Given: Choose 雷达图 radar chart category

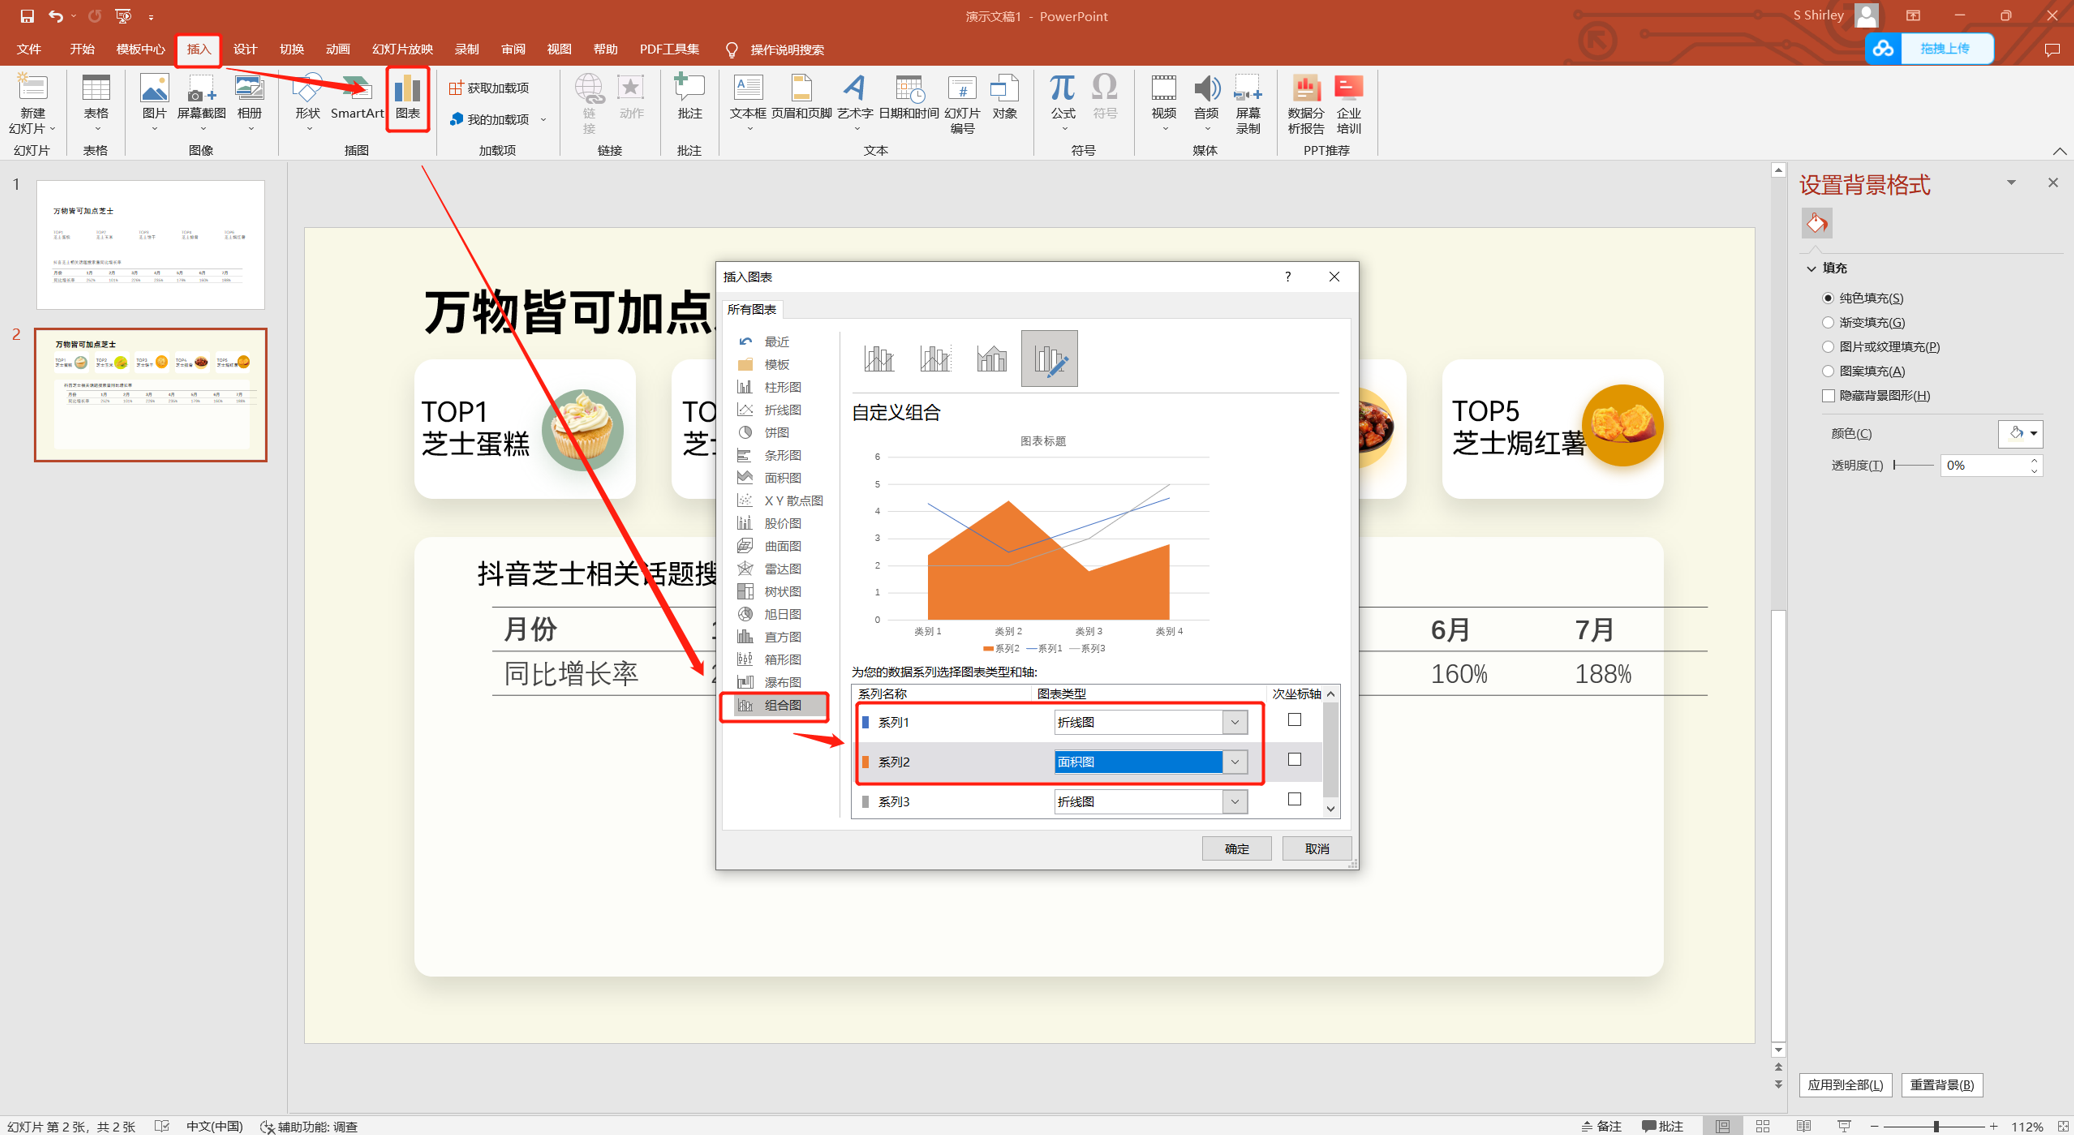Looking at the screenshot, I should coord(781,568).
